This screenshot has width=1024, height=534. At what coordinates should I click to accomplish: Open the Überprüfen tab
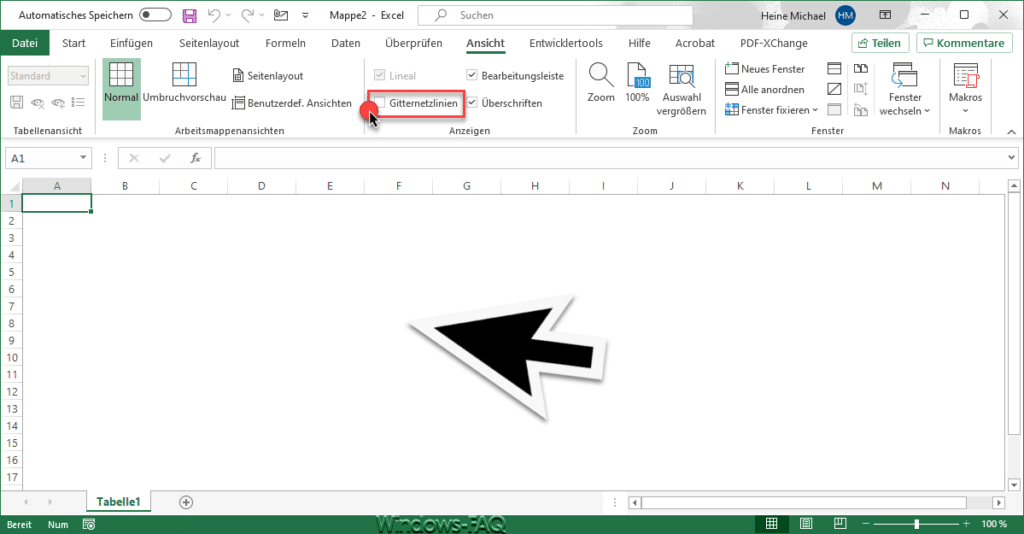pos(413,43)
